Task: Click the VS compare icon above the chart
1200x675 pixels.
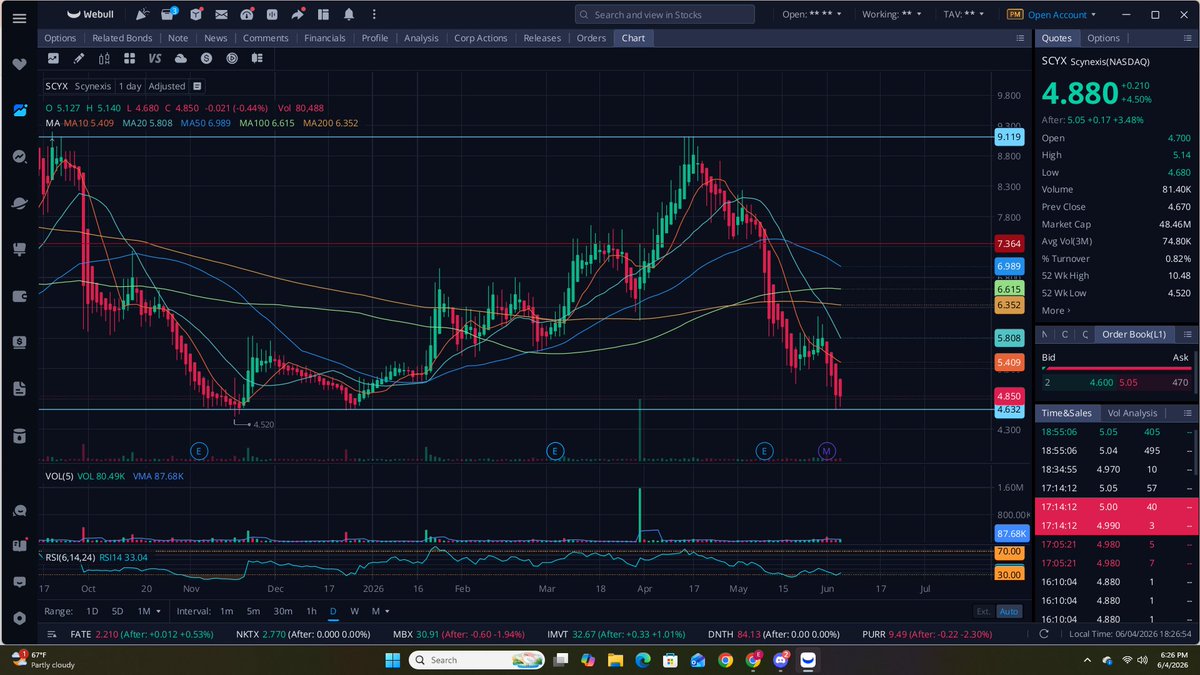Action: pos(155,59)
